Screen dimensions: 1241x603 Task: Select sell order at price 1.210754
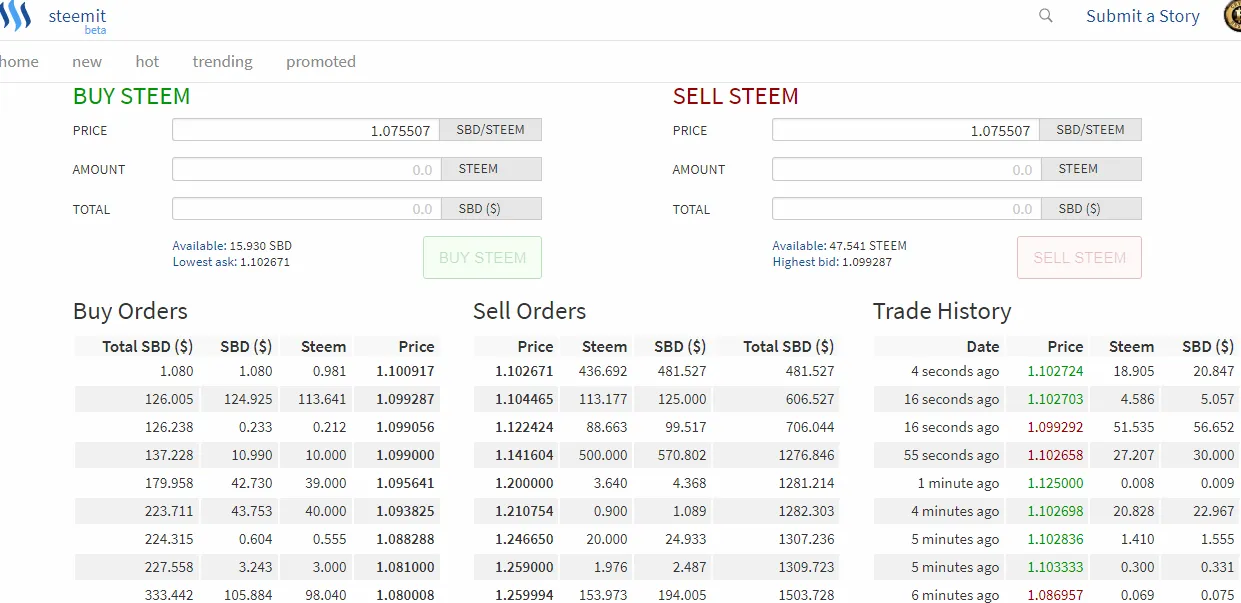click(657, 511)
